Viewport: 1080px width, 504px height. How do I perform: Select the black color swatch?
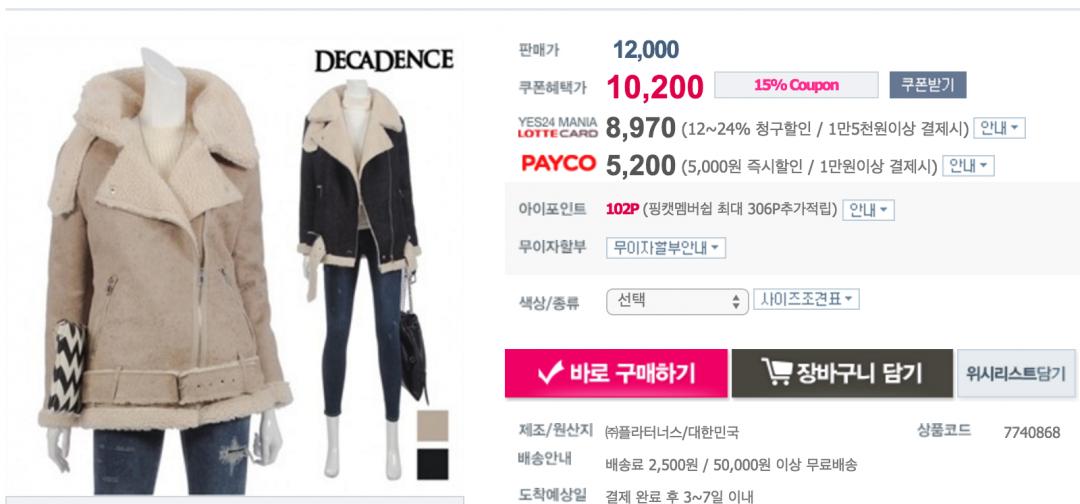432,464
